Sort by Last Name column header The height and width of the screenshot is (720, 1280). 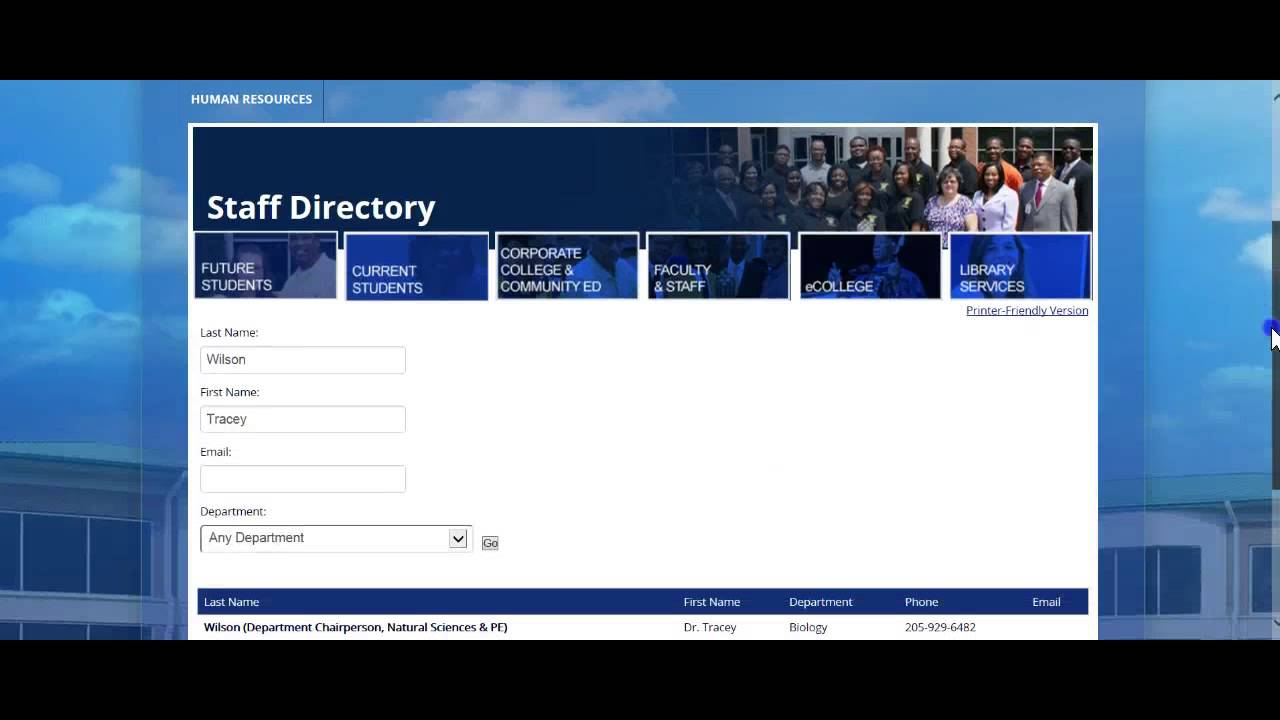tap(231, 602)
